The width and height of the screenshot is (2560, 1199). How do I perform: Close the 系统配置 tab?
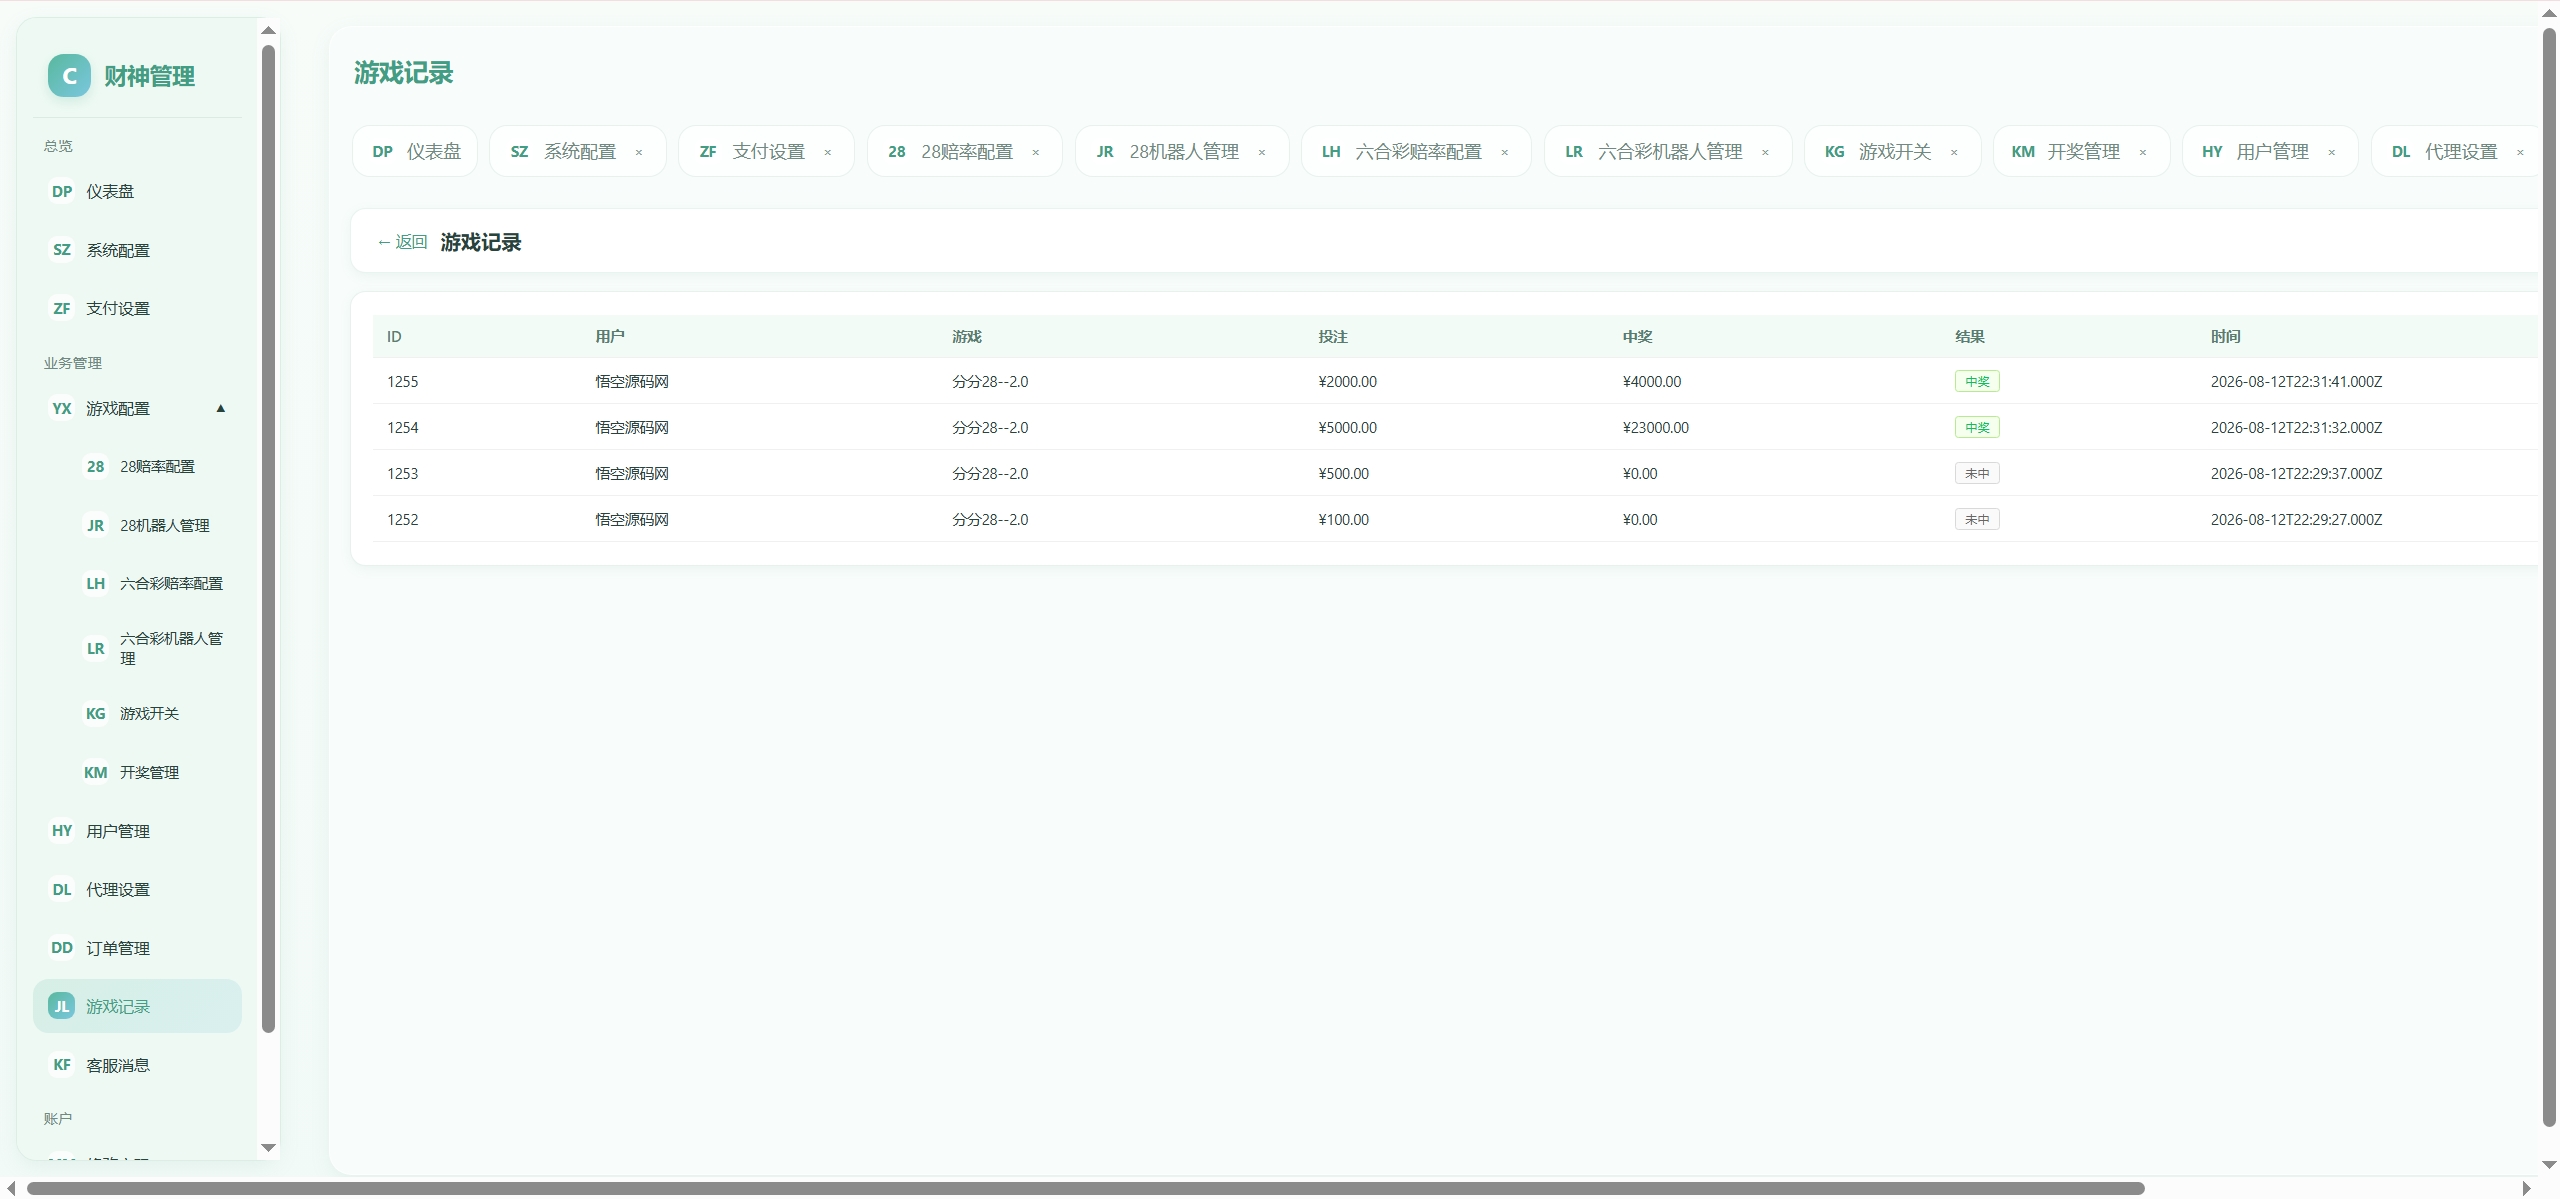[639, 152]
